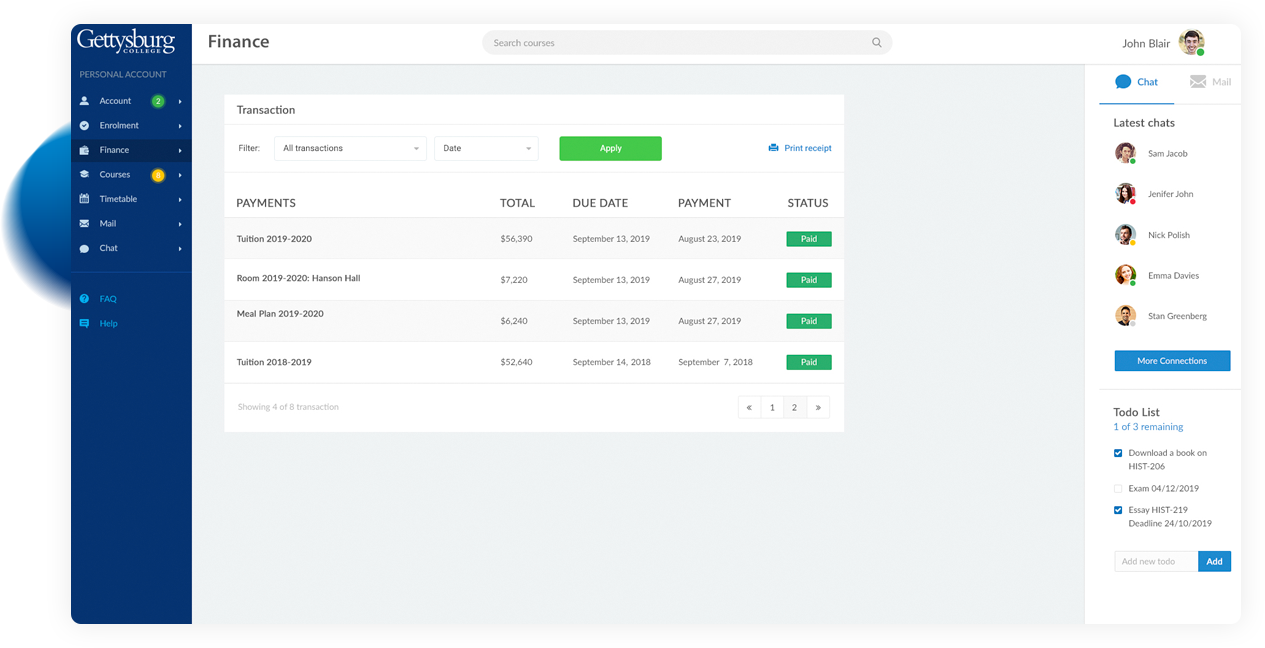Click the Help message icon in sidebar

coord(85,323)
